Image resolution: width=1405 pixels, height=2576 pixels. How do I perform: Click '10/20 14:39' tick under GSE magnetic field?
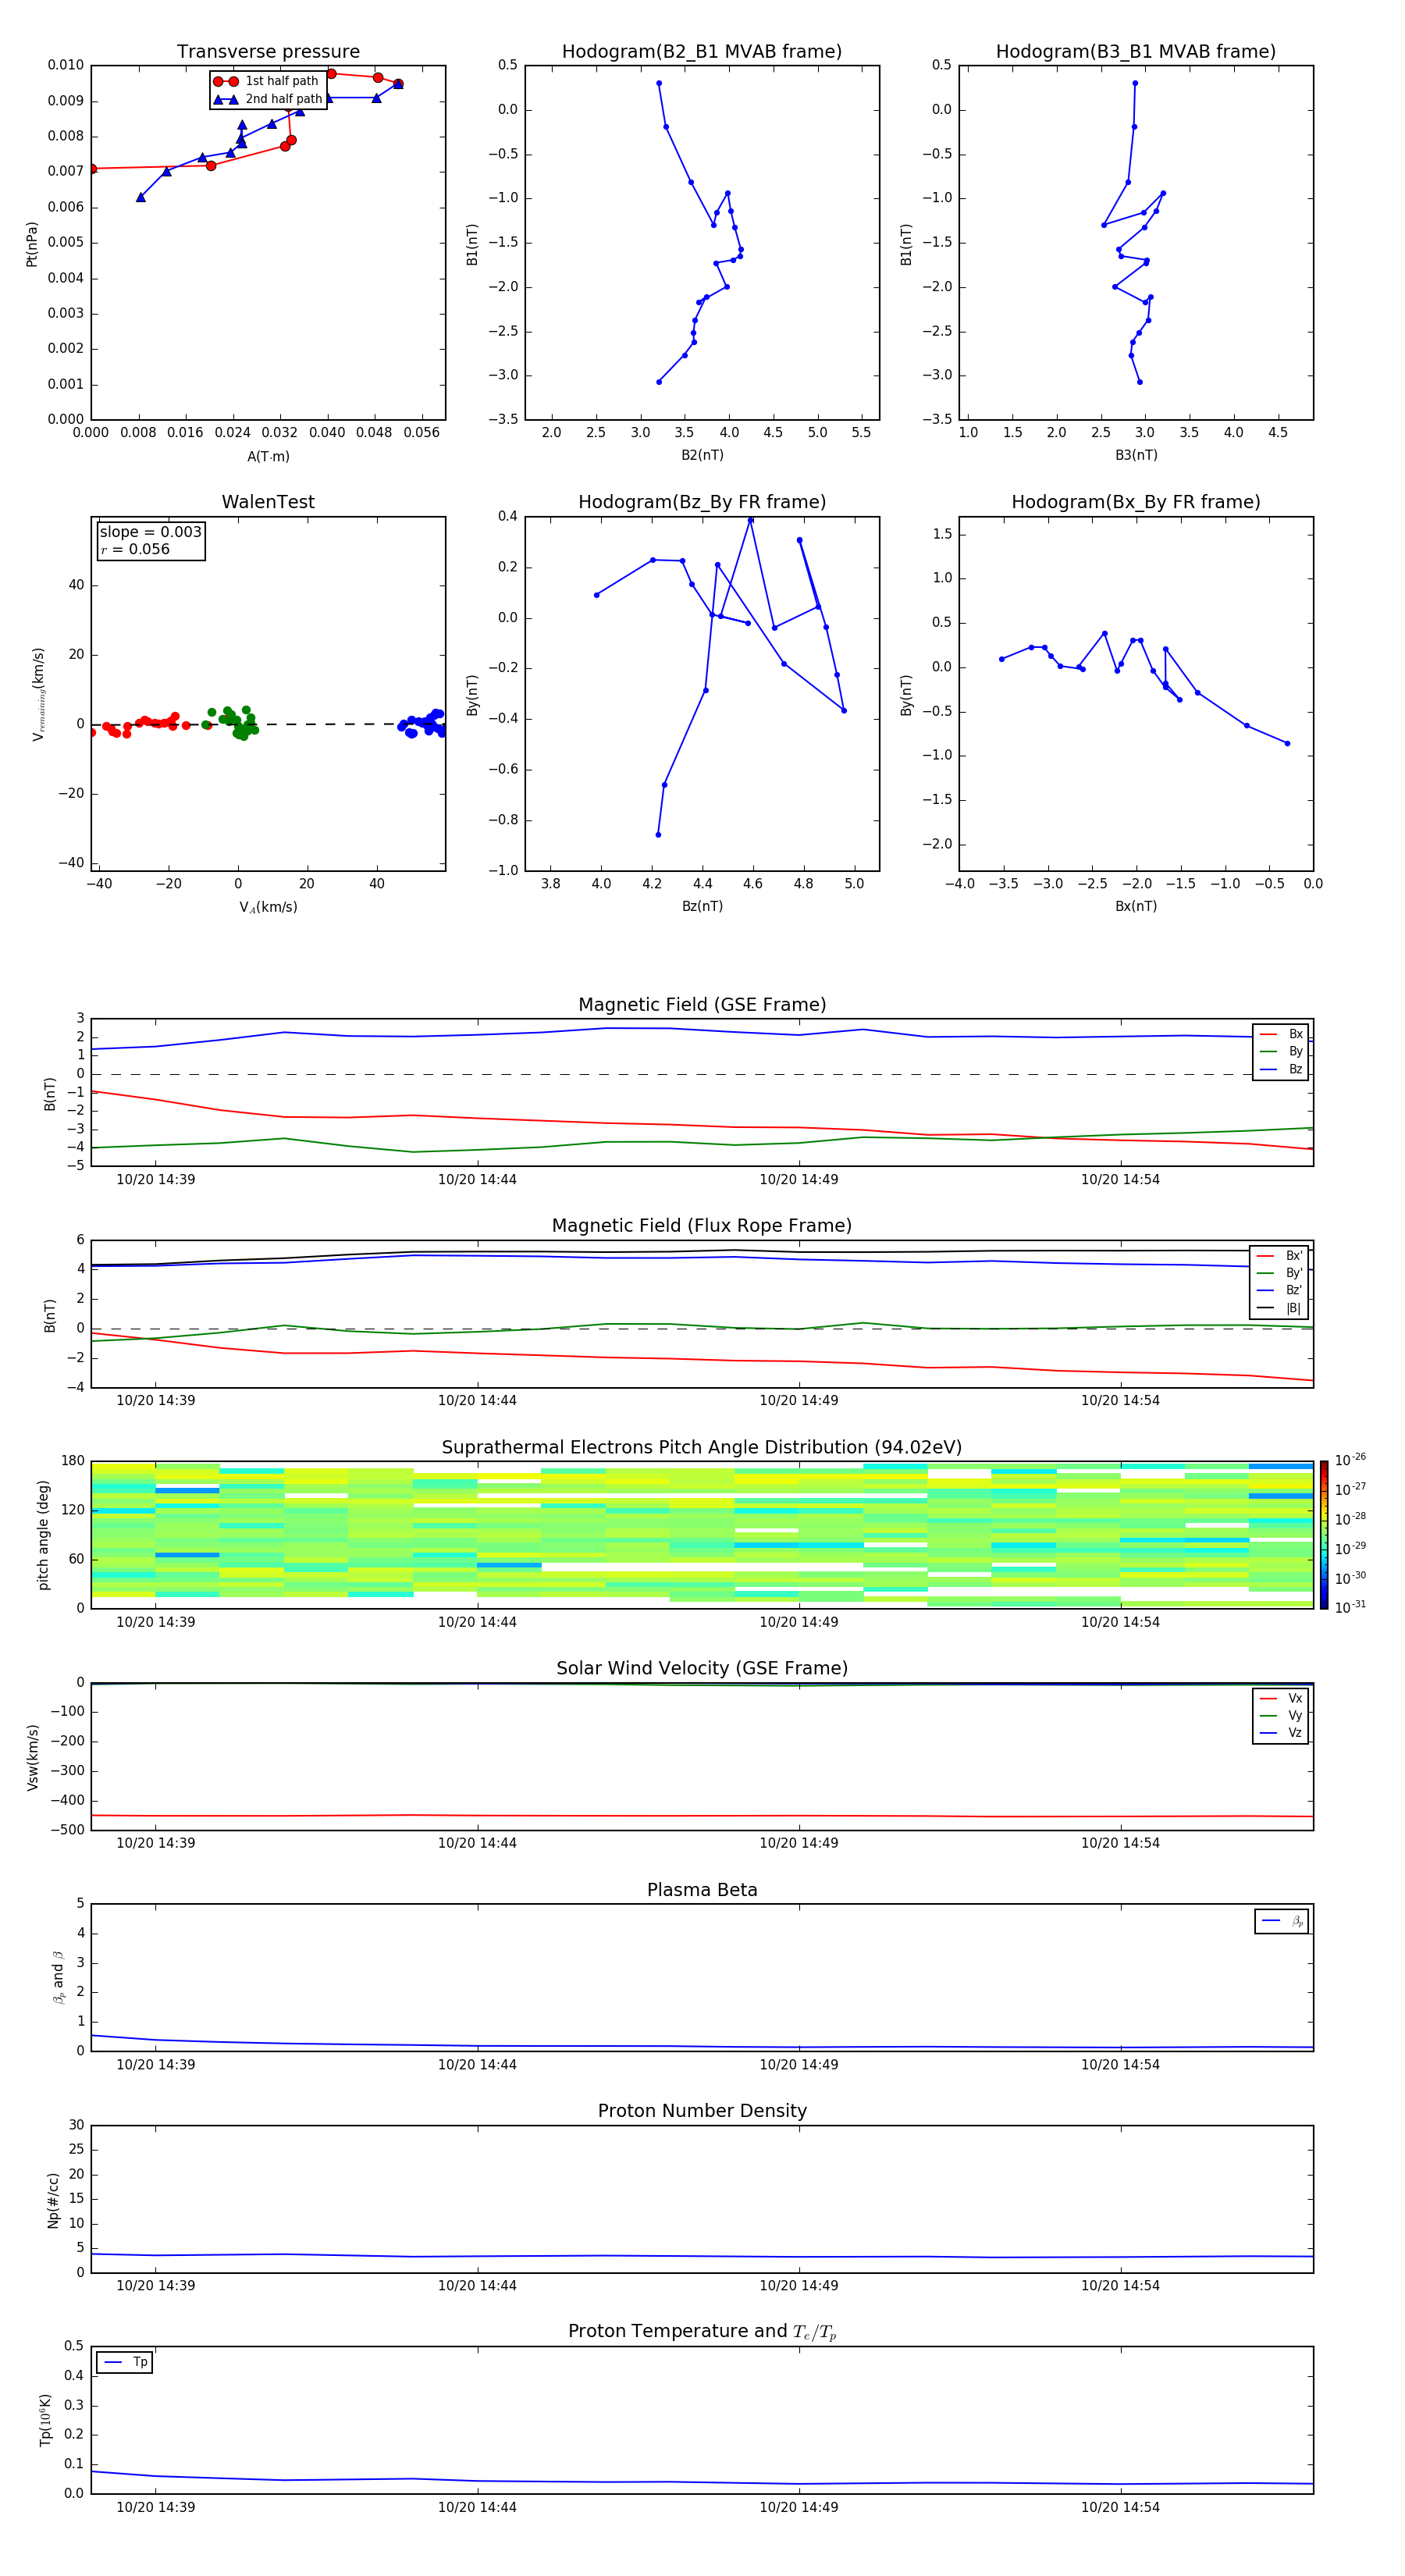[156, 1180]
